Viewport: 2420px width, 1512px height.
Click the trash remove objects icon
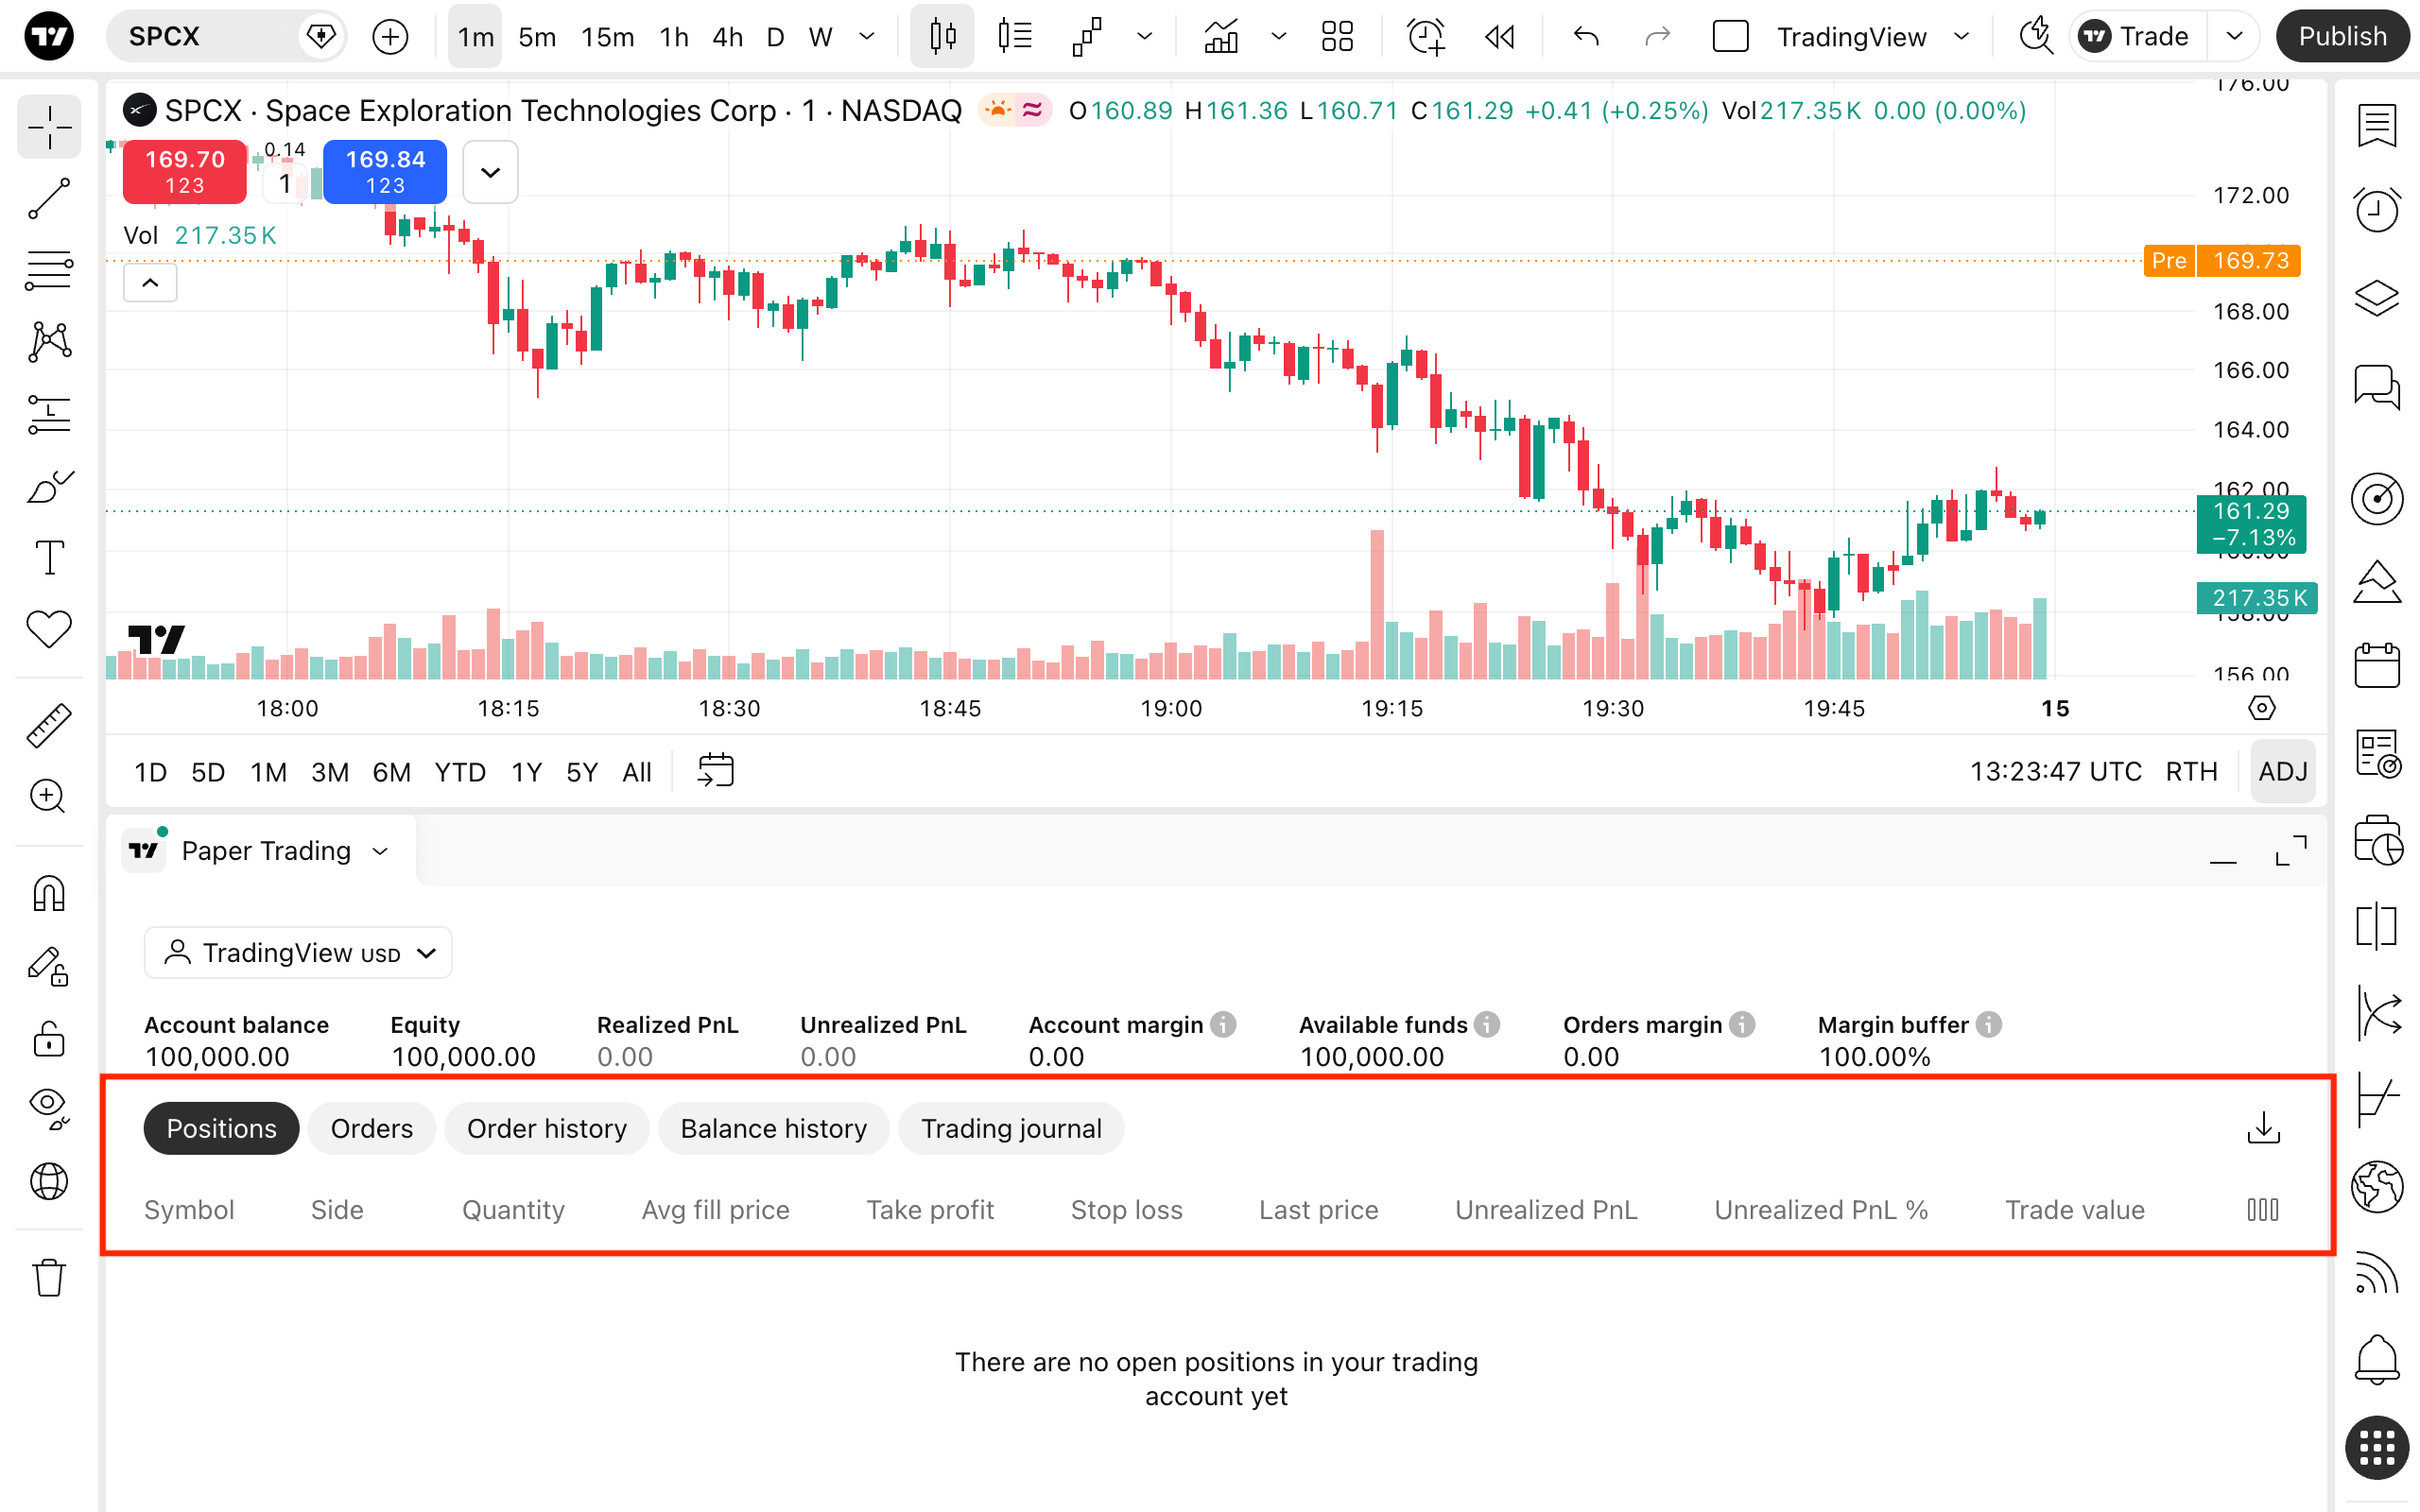point(48,1277)
